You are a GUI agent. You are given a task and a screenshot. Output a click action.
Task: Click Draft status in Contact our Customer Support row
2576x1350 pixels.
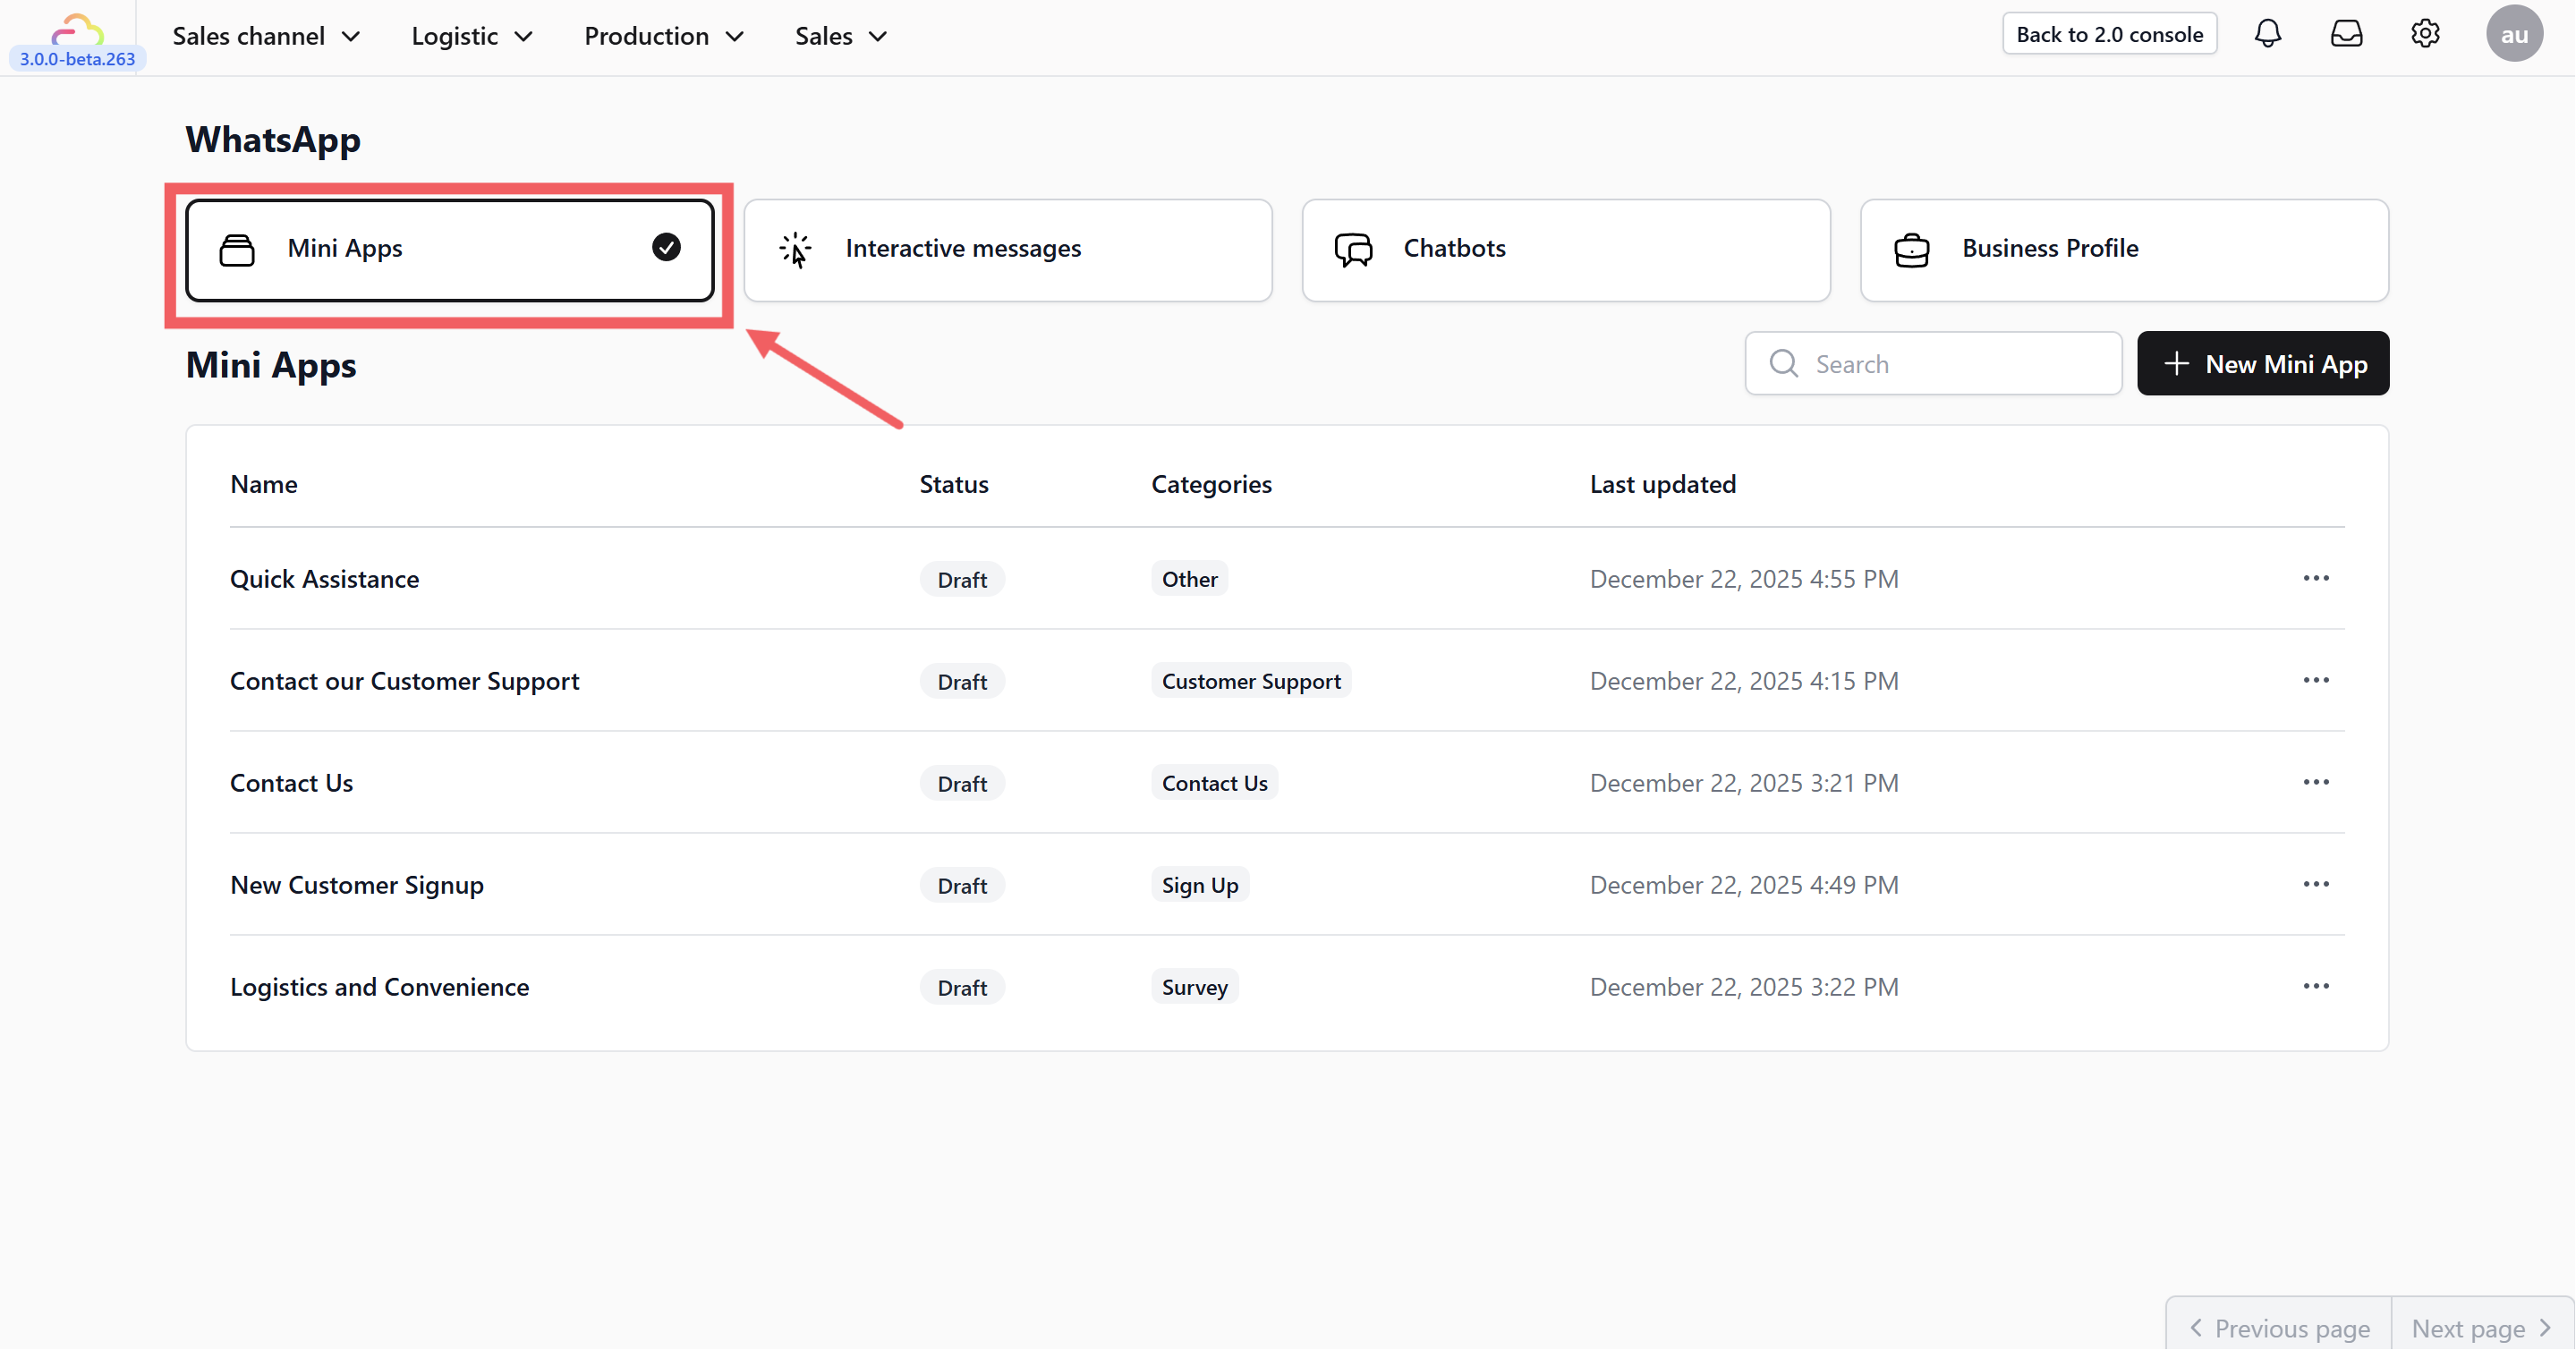click(962, 682)
